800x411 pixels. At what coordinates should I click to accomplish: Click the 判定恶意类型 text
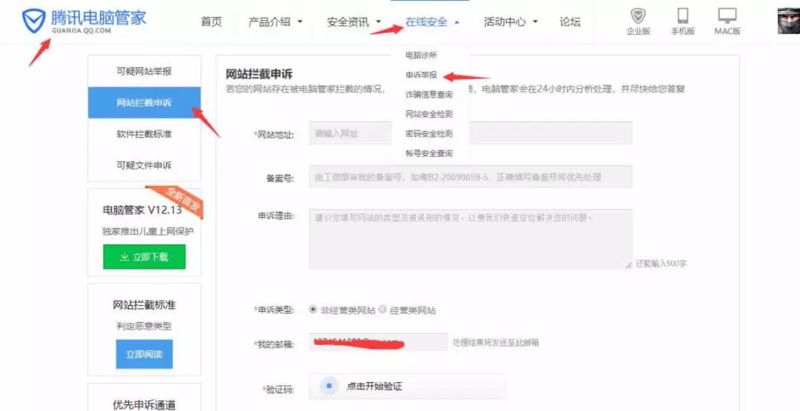[144, 326]
